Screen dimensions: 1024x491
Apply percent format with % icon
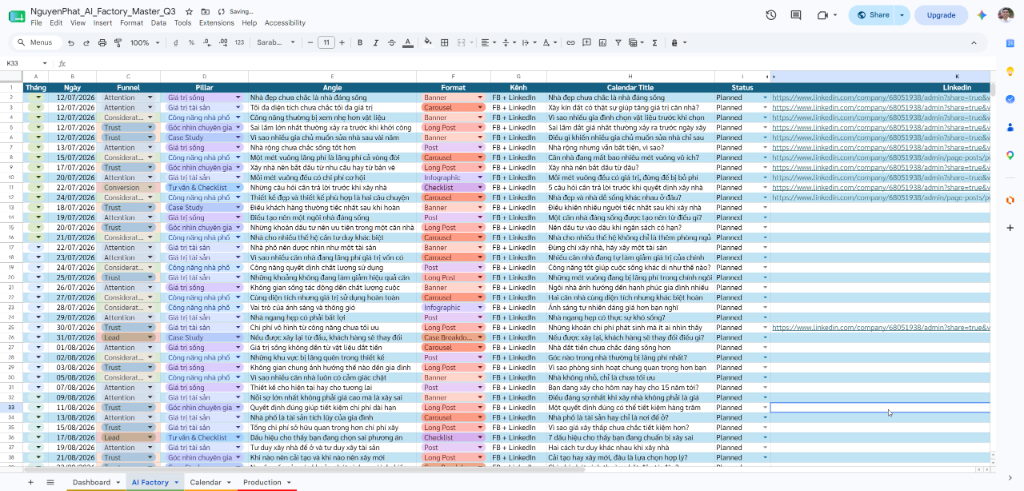point(191,43)
